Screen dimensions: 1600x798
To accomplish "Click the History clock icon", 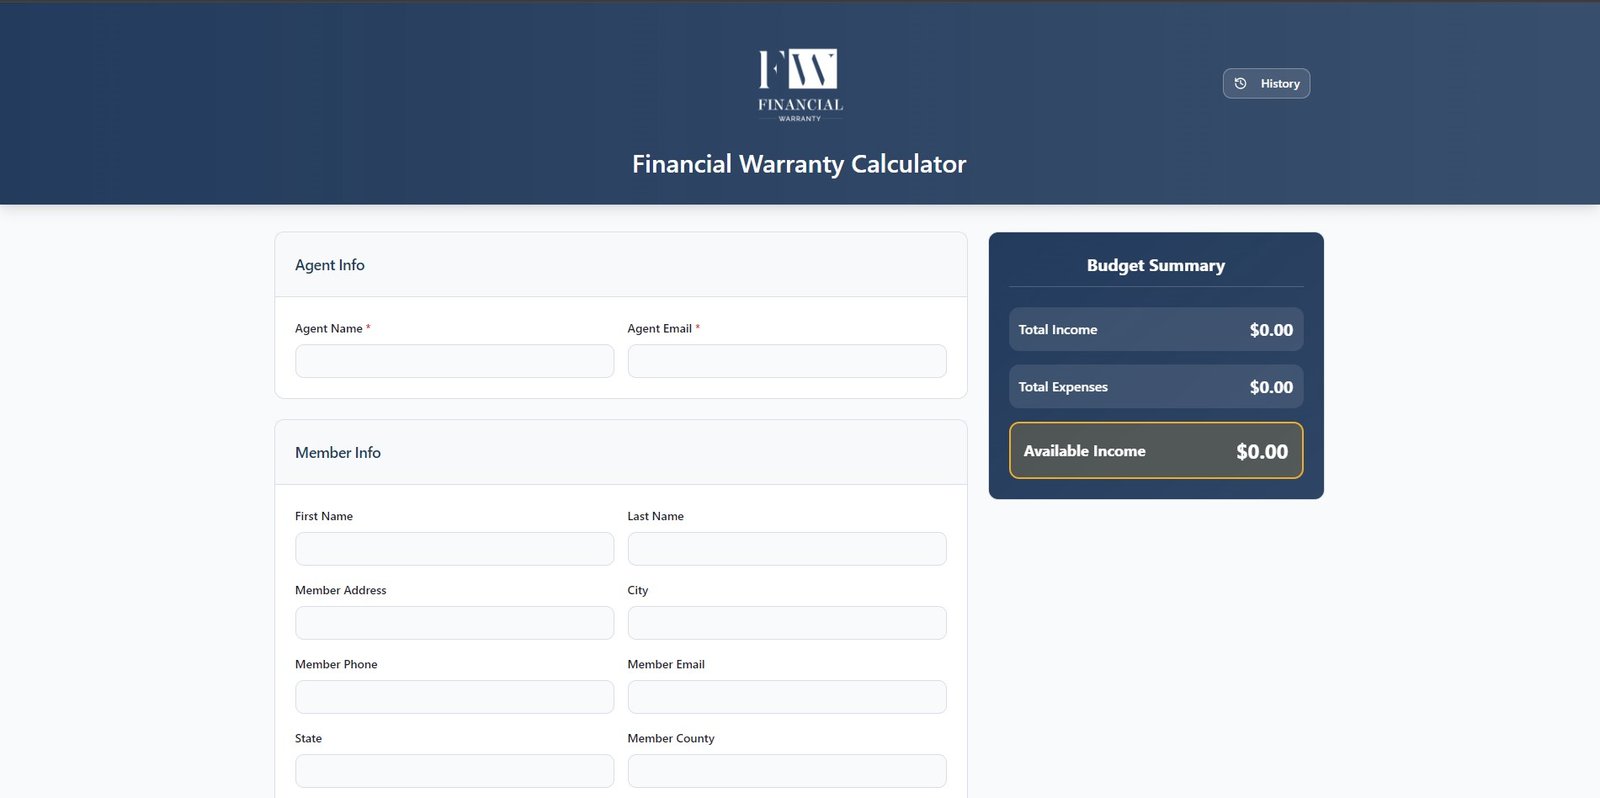I will [x=1240, y=84].
